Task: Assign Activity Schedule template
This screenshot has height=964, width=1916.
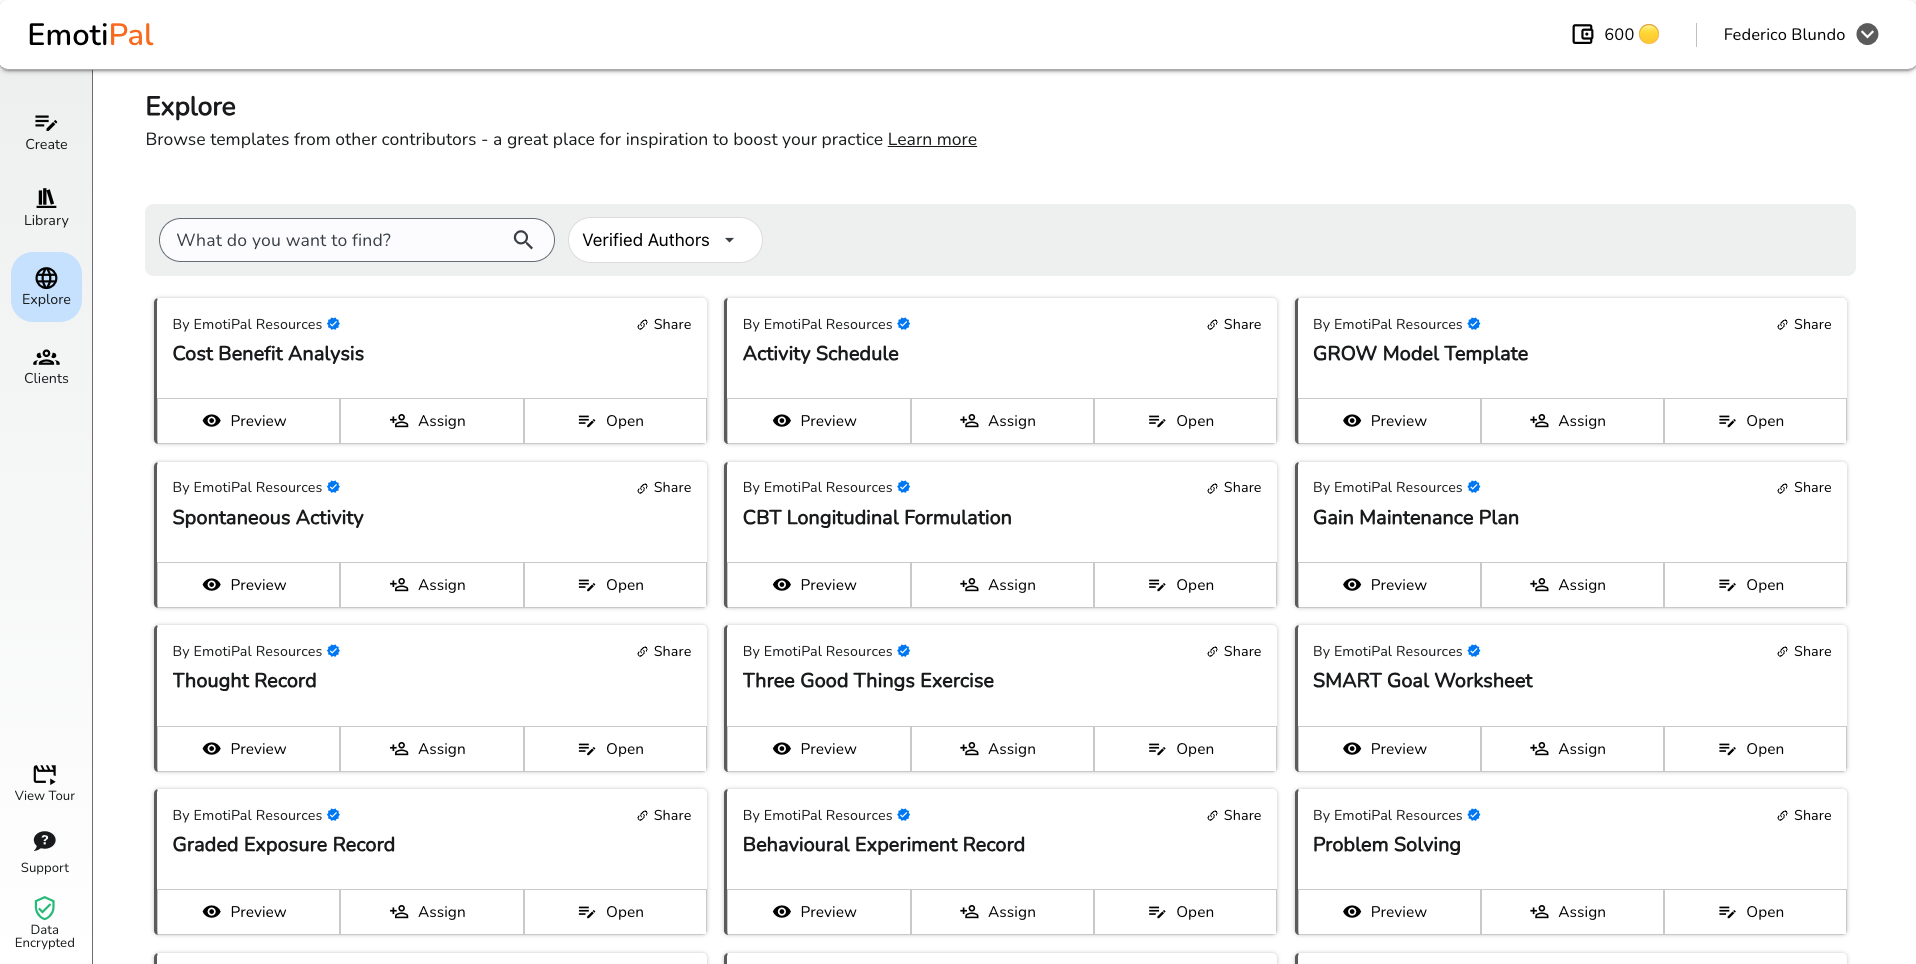Action: (x=1002, y=421)
